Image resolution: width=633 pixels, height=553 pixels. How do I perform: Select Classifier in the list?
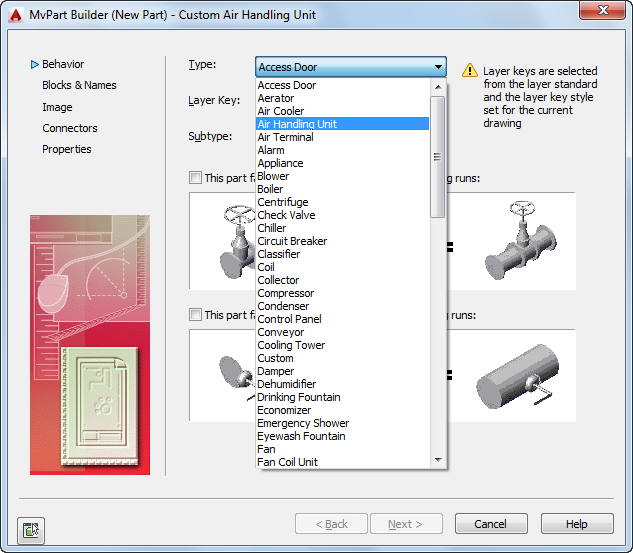tap(343, 254)
